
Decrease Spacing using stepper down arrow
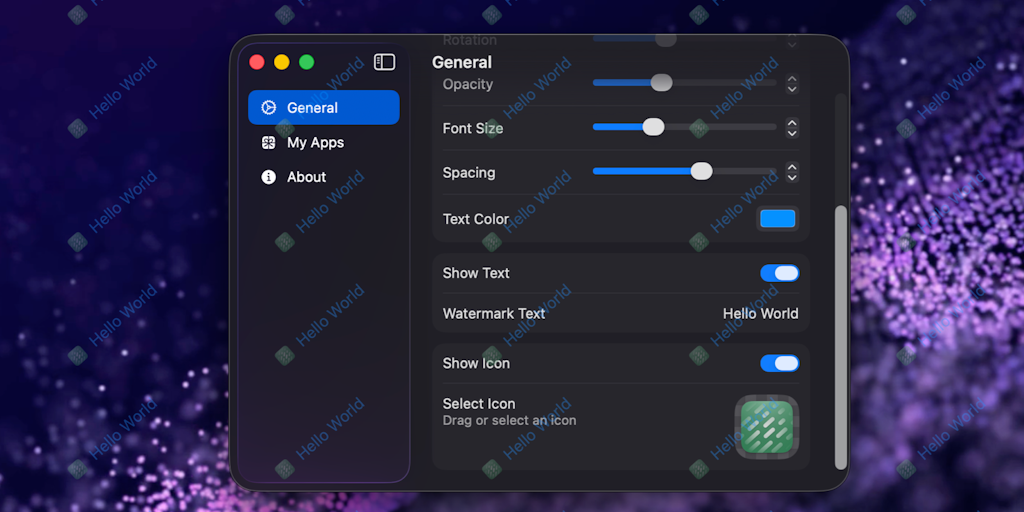point(792,178)
